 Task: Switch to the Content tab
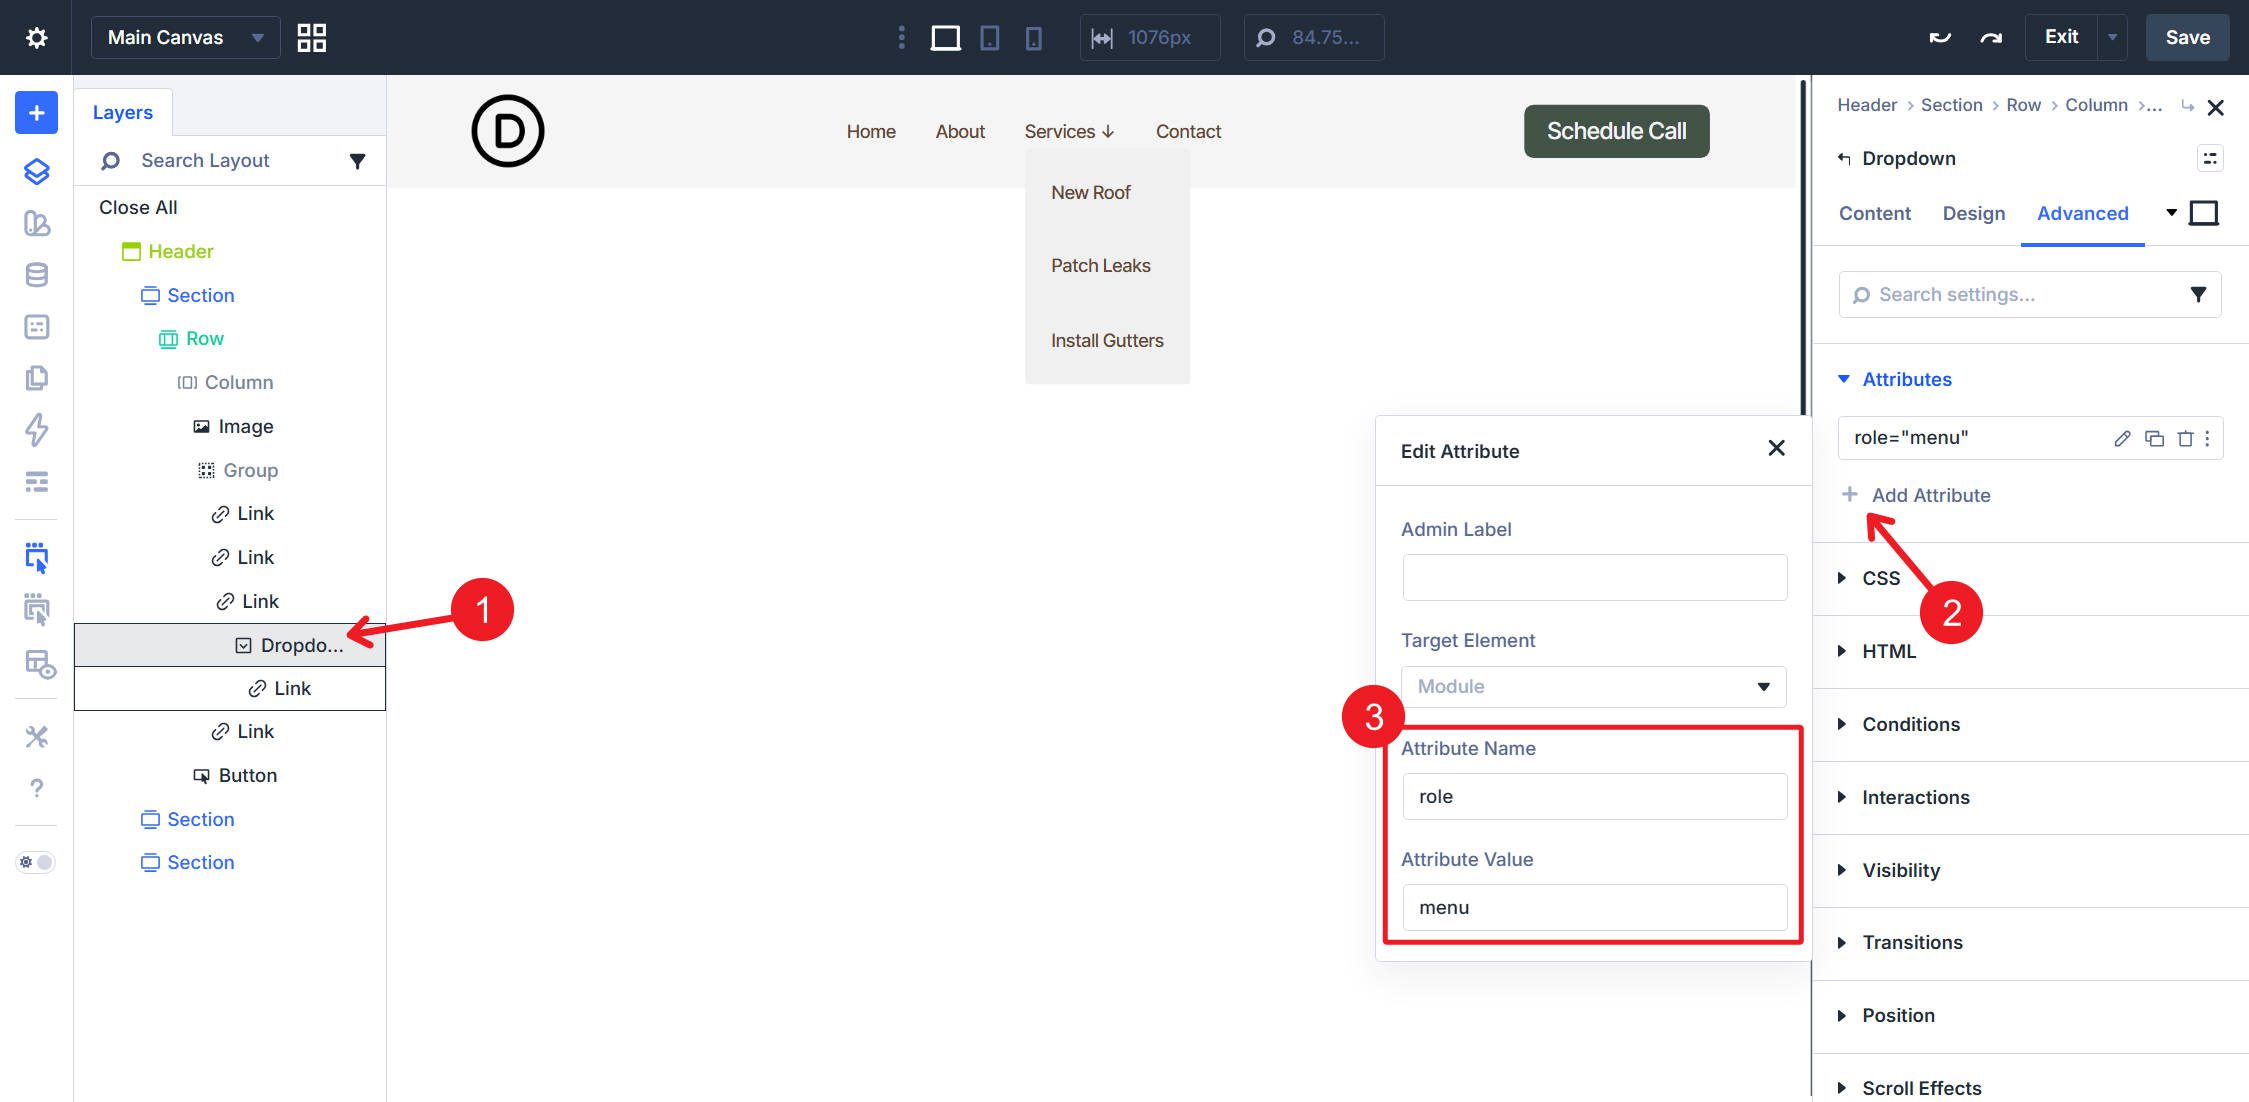[1874, 213]
